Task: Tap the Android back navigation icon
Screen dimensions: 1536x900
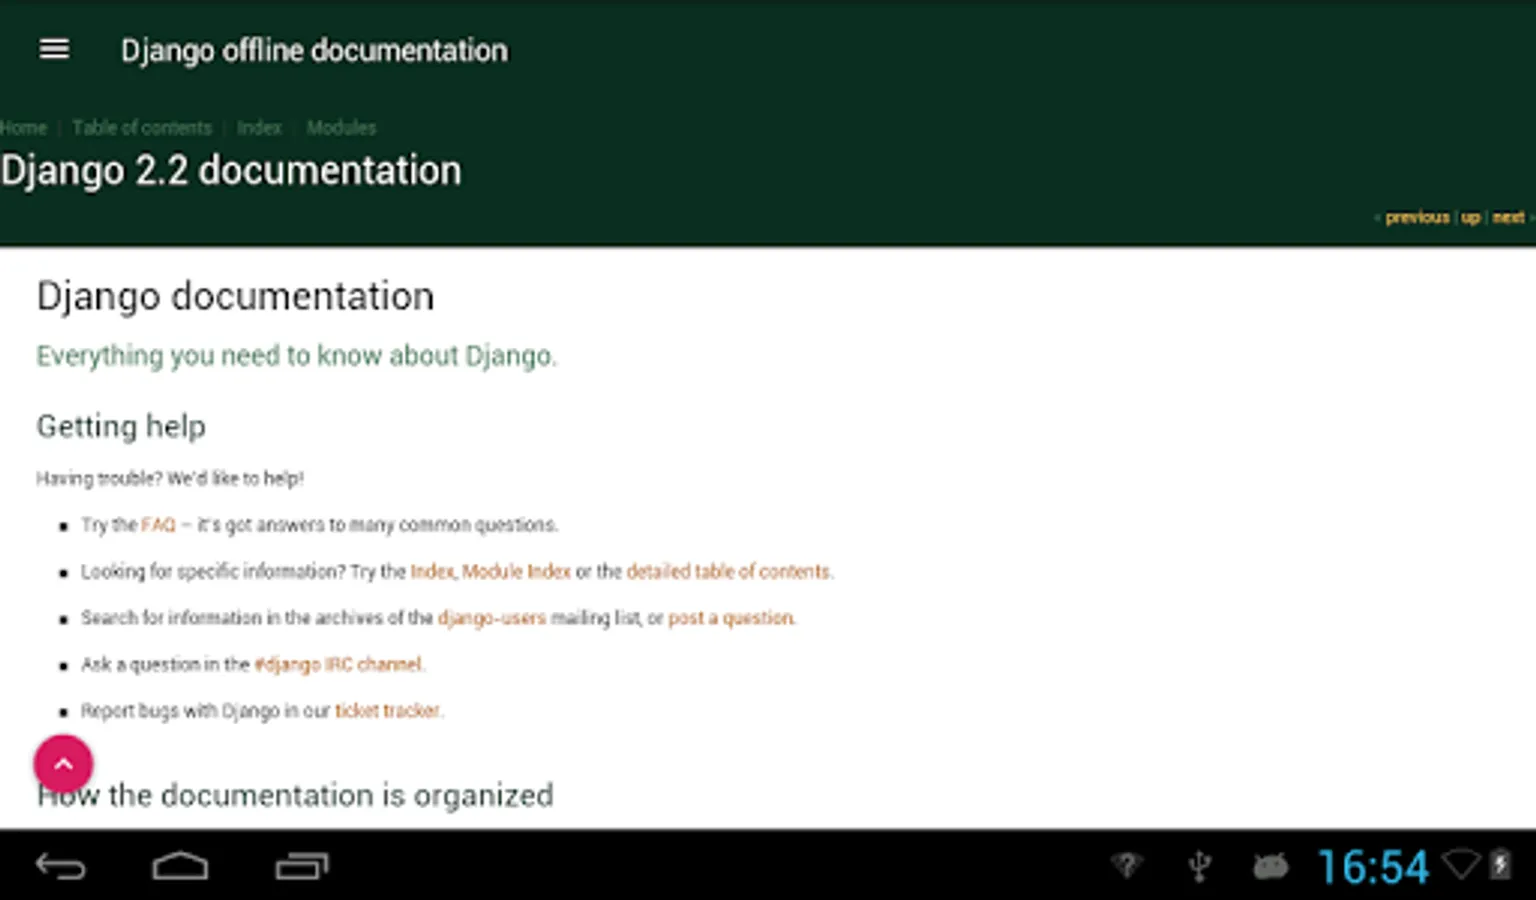Action: (x=61, y=866)
